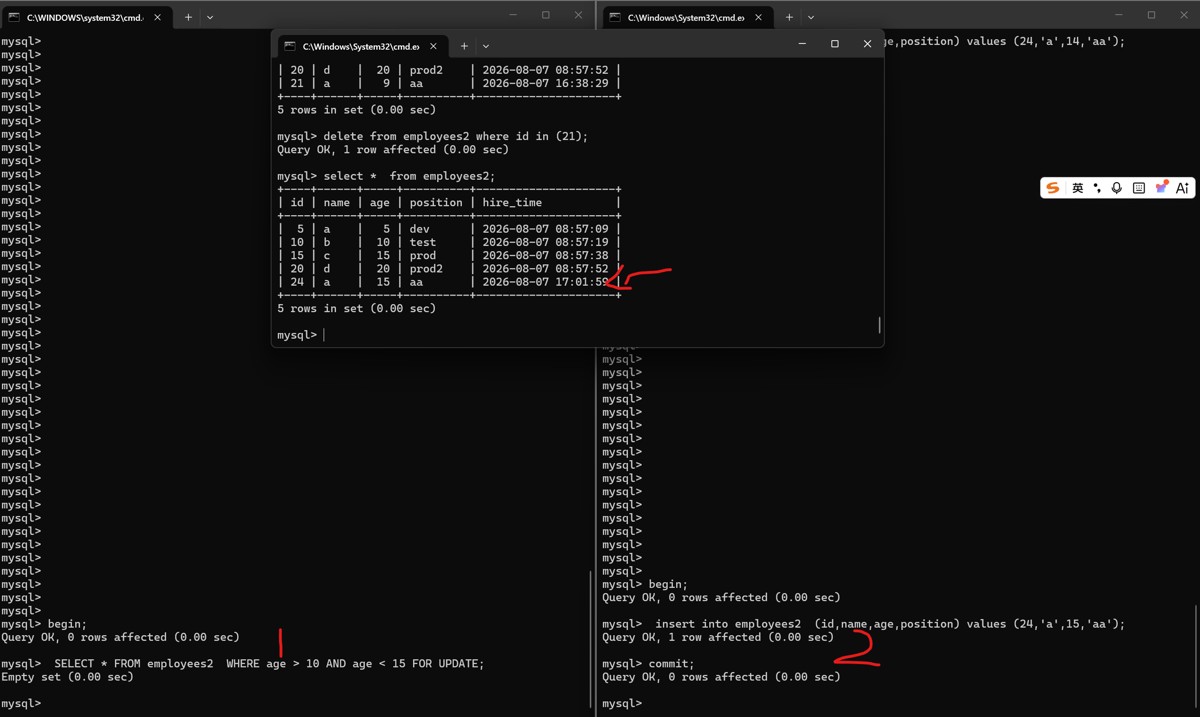Toggle the 英 Chinese/English input mode

click(1077, 188)
